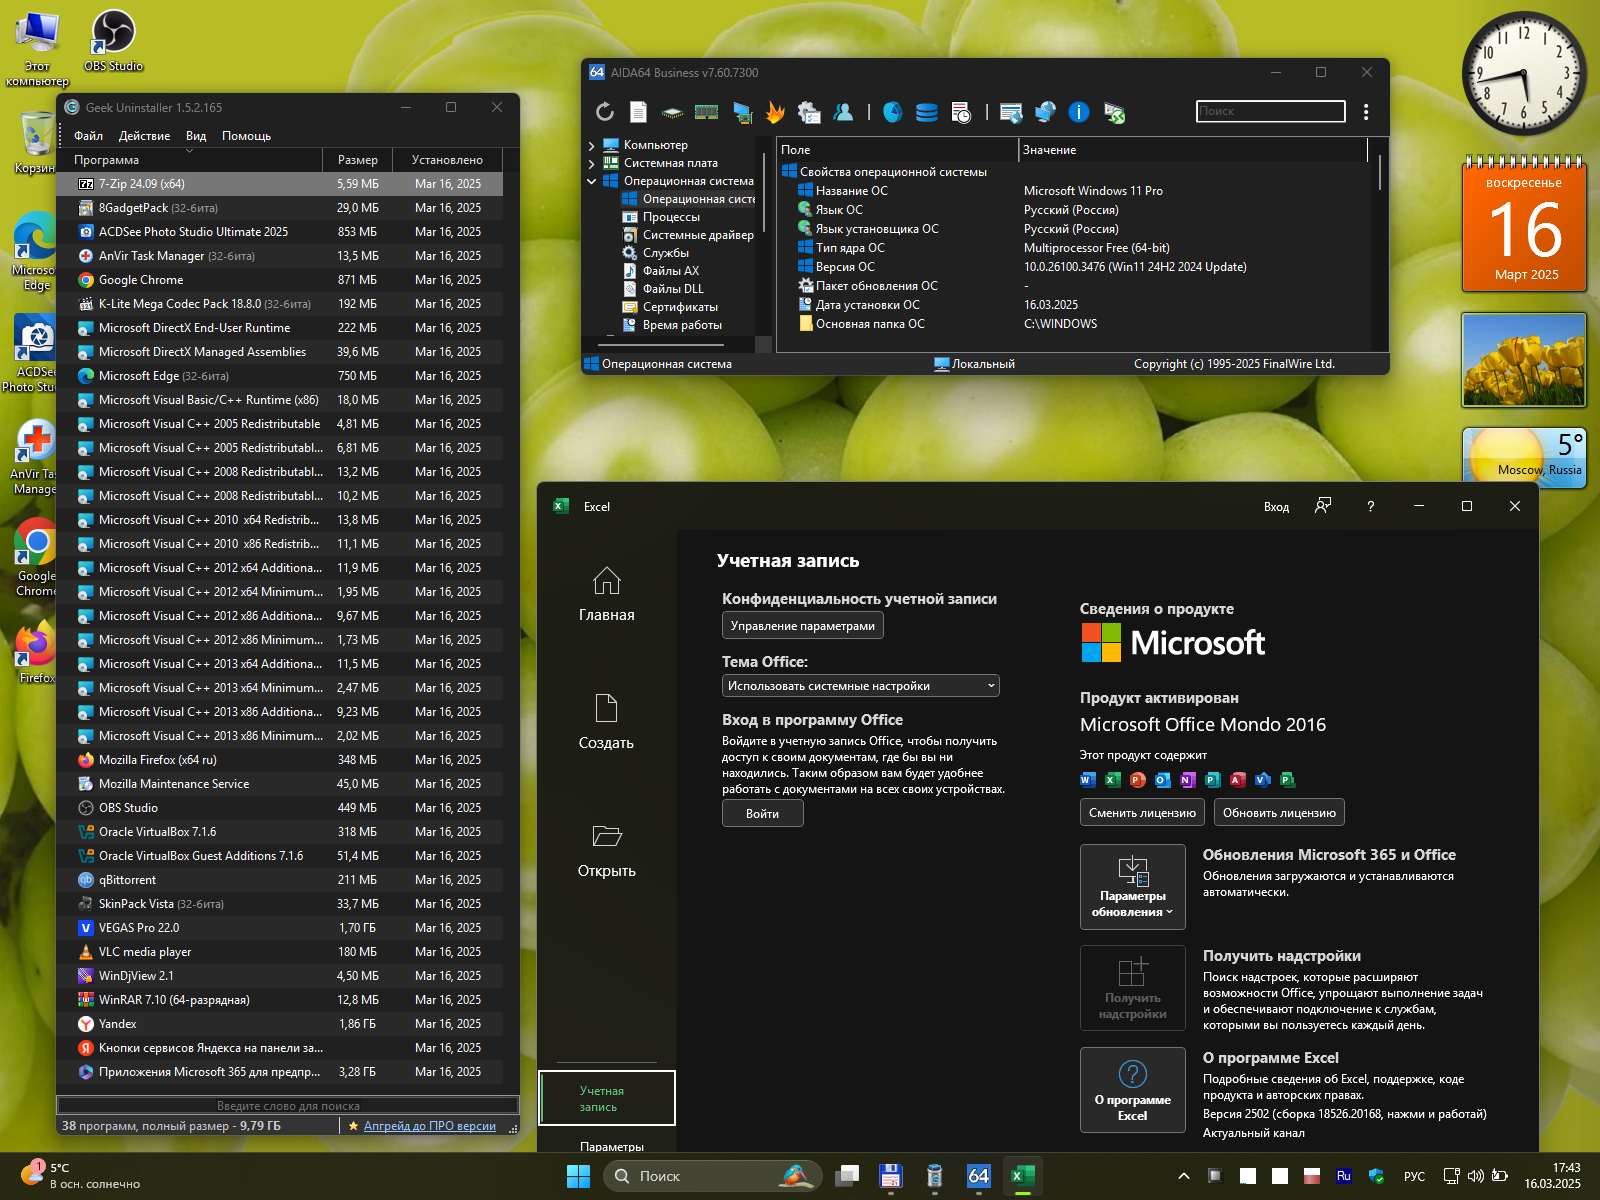The image size is (1600, 1200).
Task: Sort by Программа column header in Geek Uninstaller
Action: pyautogui.click(x=189, y=160)
